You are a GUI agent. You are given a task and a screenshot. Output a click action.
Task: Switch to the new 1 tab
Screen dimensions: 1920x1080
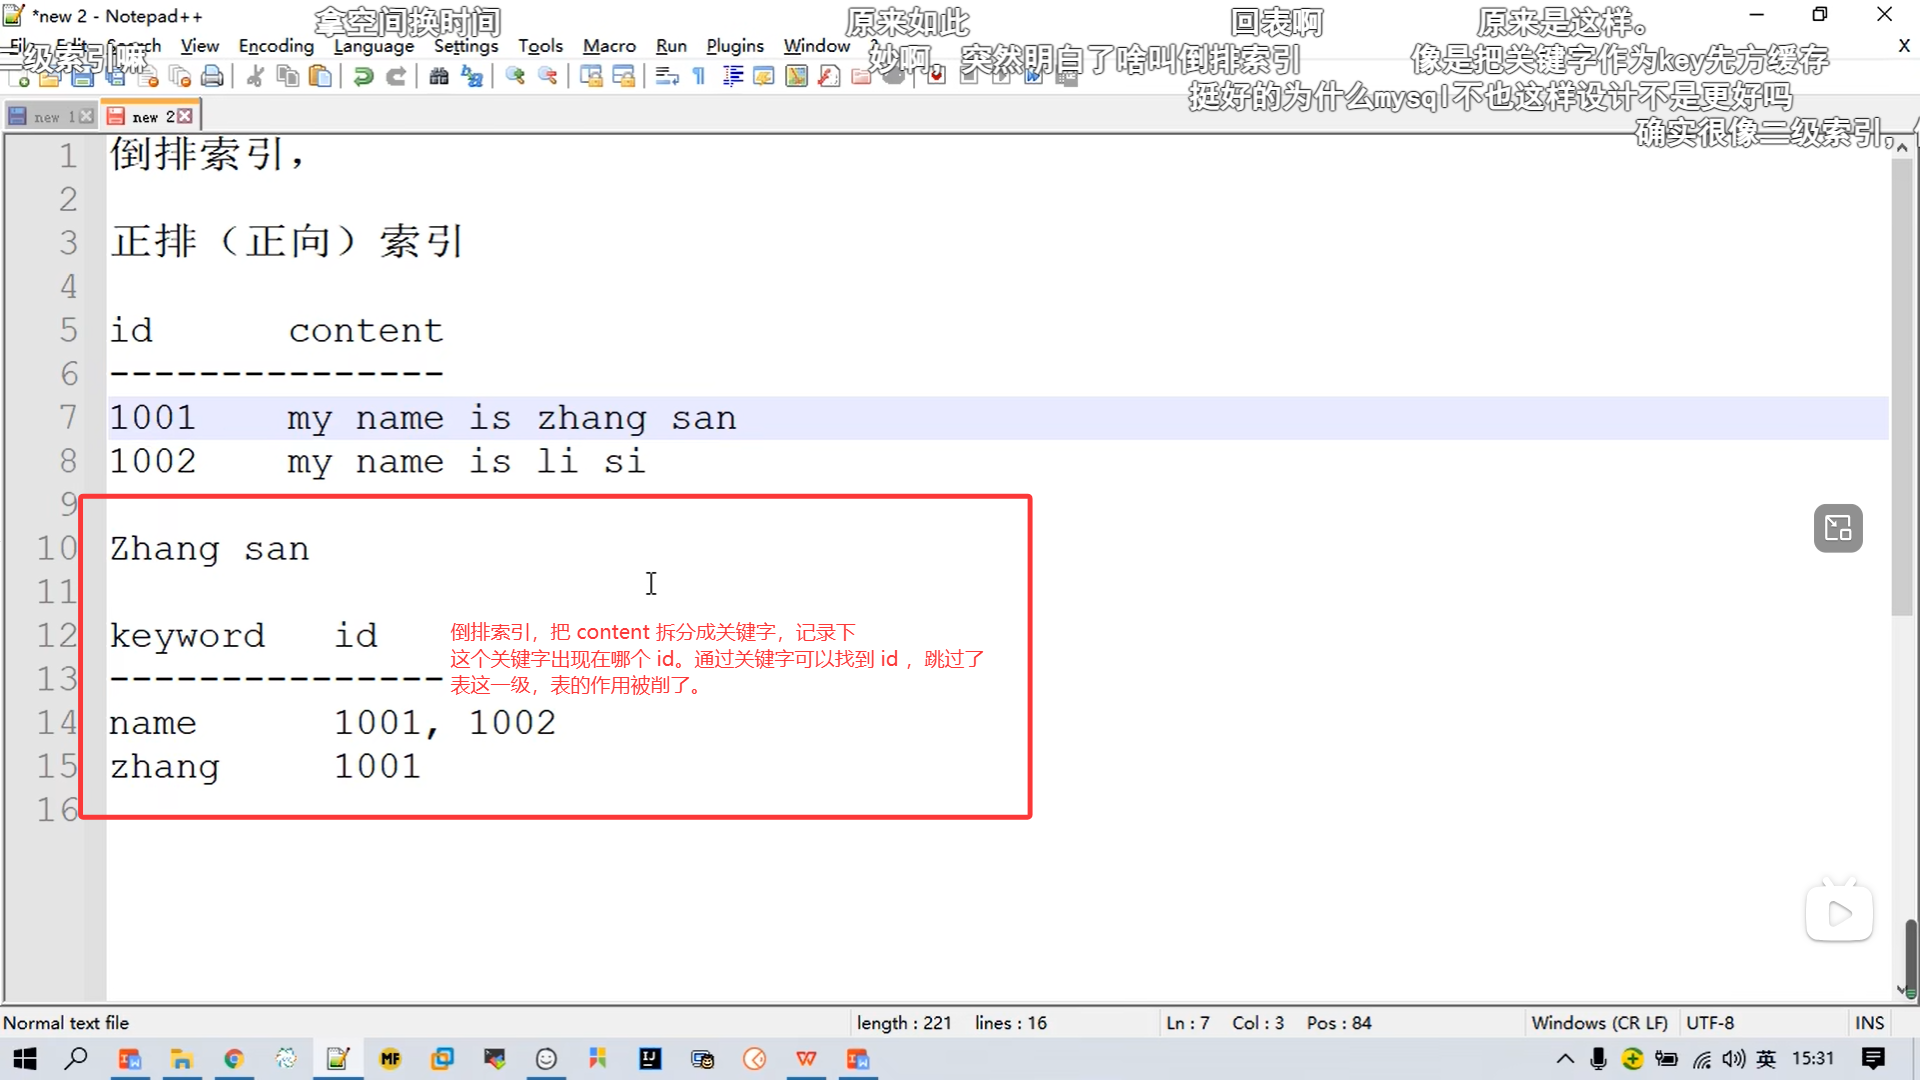coord(47,117)
